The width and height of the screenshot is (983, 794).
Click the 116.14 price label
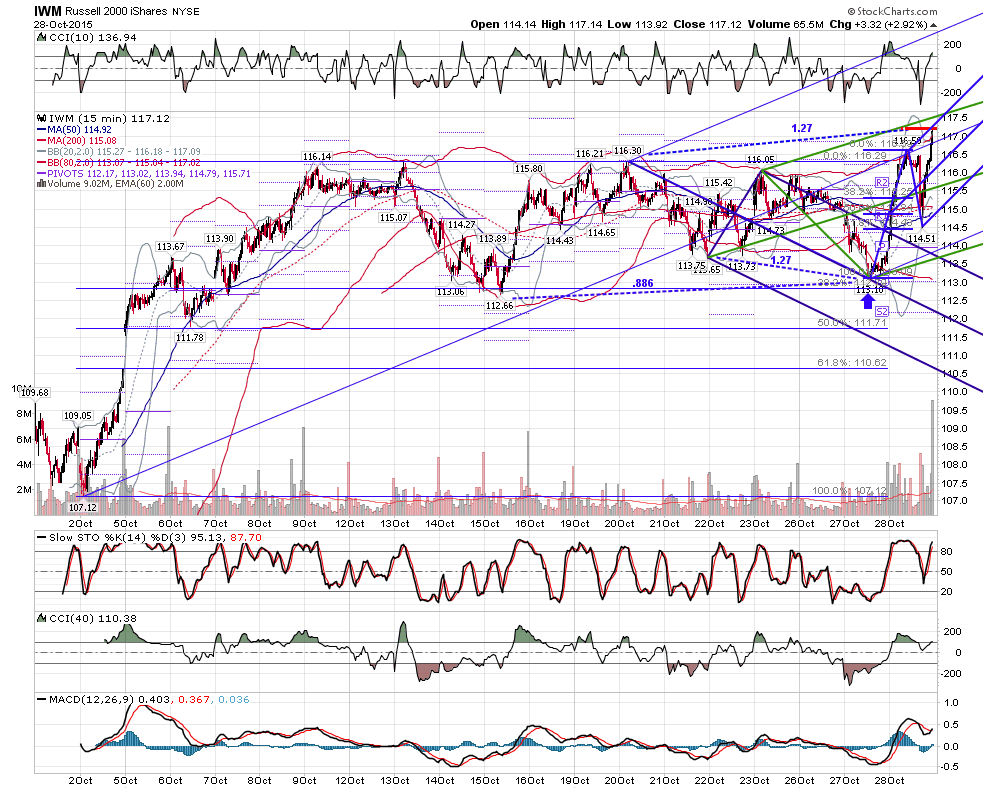tap(317, 156)
